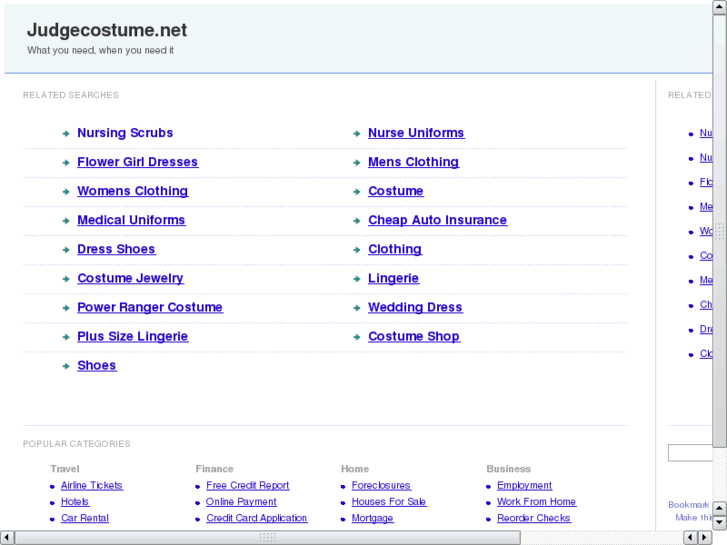
Task: Open the Wedding Dress link
Action: tap(415, 308)
